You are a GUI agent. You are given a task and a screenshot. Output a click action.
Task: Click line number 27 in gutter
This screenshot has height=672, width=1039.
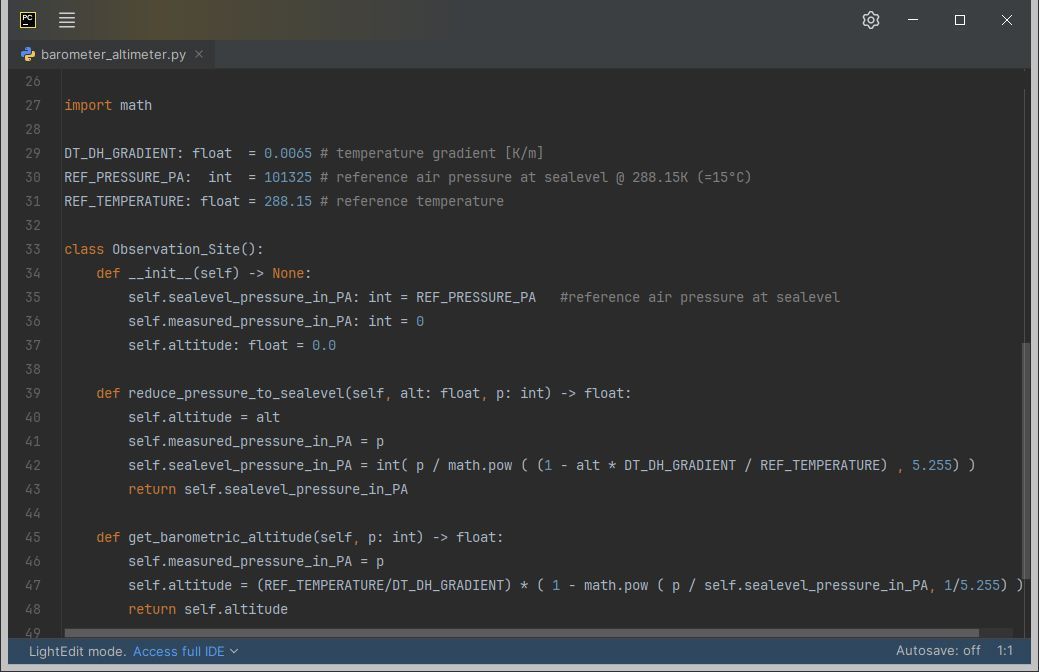click(x=33, y=105)
